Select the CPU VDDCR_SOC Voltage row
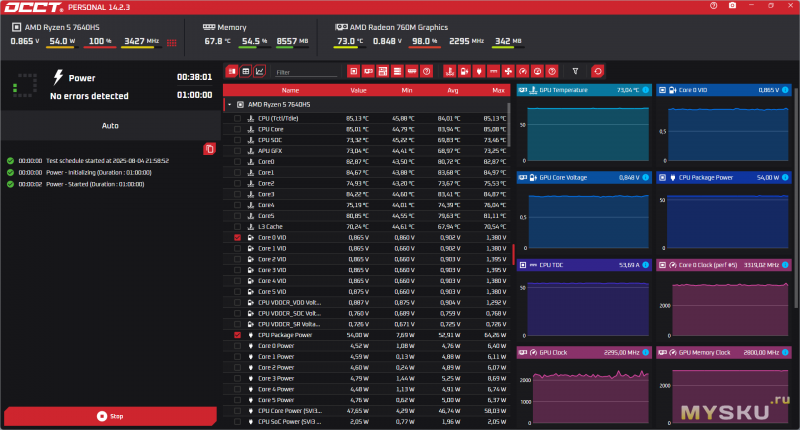 pos(367,314)
